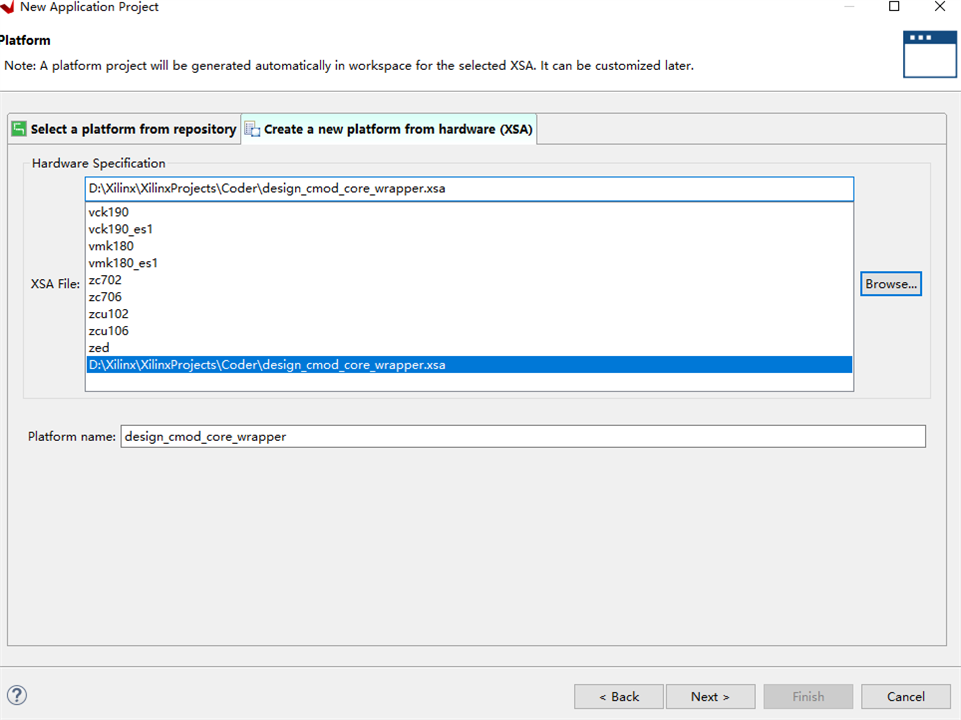Screen dimensions: 961x720
Task: Click the Vitis logo in title bar
Action: pyautogui.click(x=6, y=7)
